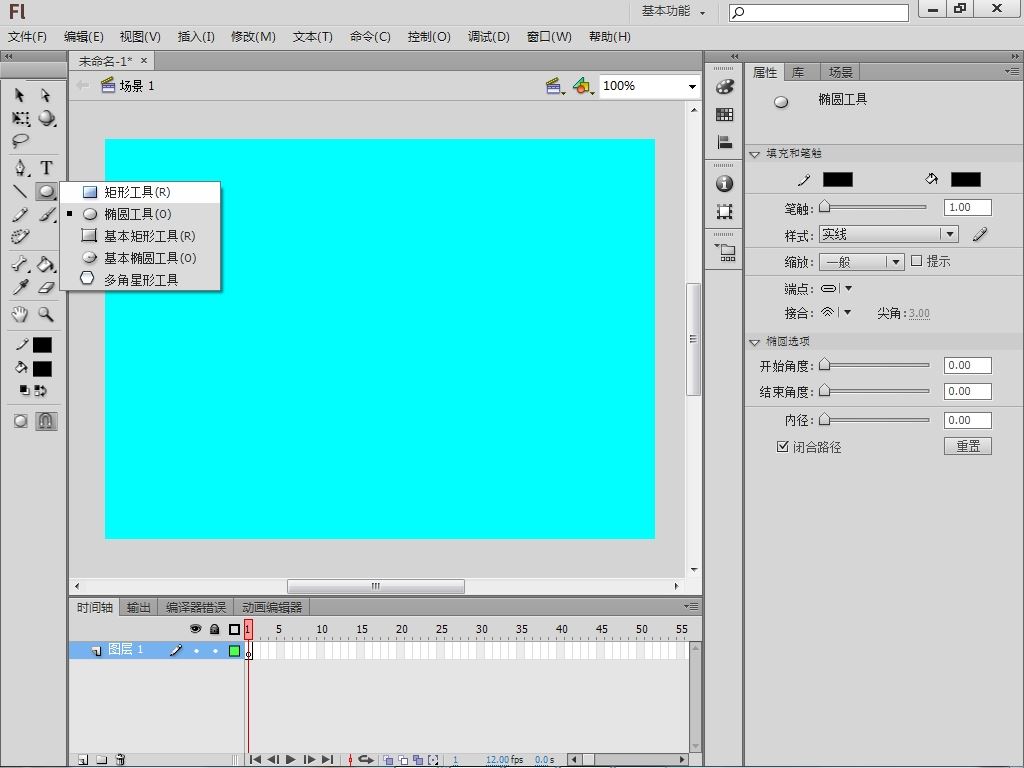Toggle the 闭合路径 checkbox
This screenshot has width=1024, height=768.
coord(782,447)
